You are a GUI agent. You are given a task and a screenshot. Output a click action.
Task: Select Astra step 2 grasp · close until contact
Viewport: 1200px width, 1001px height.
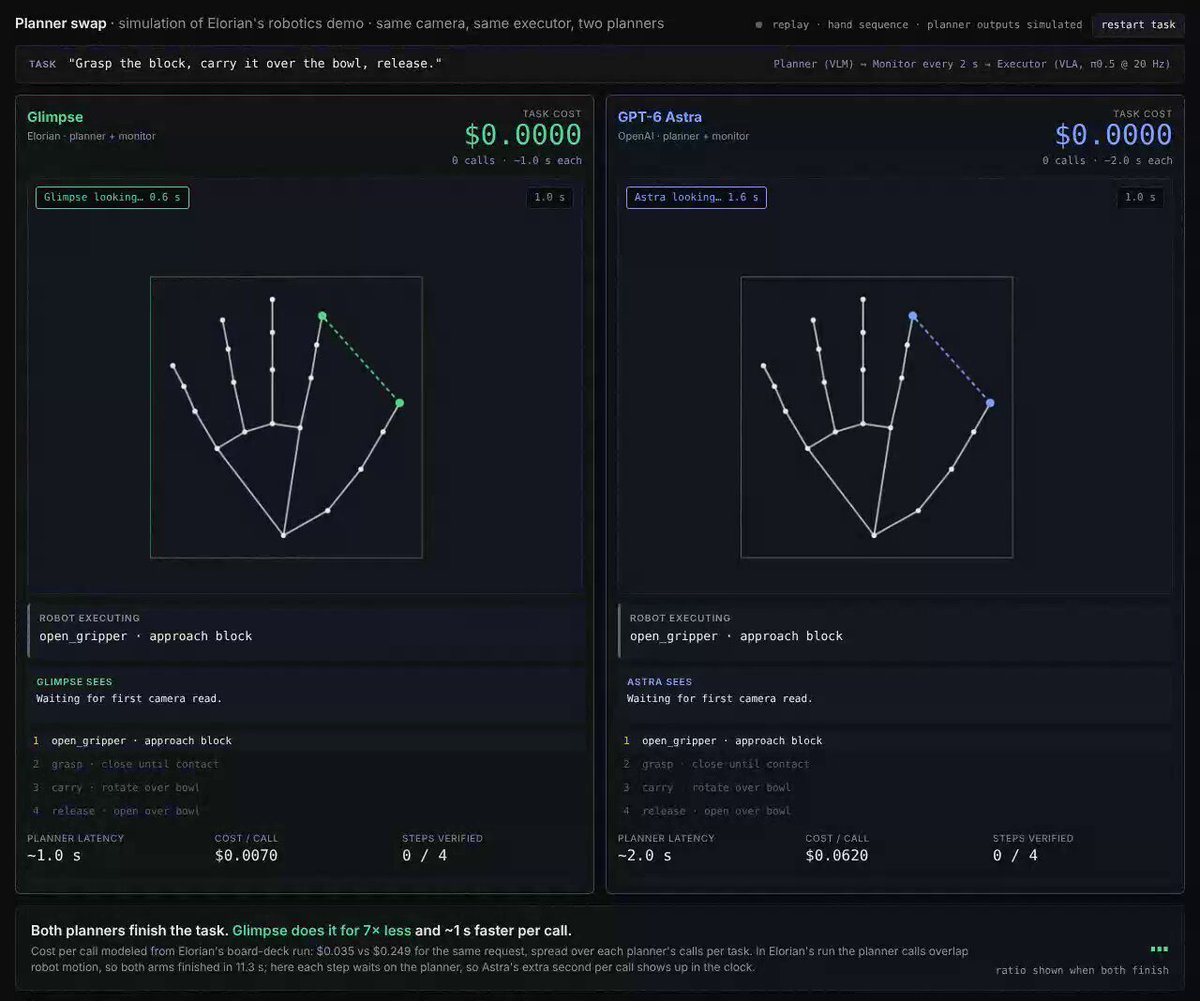point(896,764)
